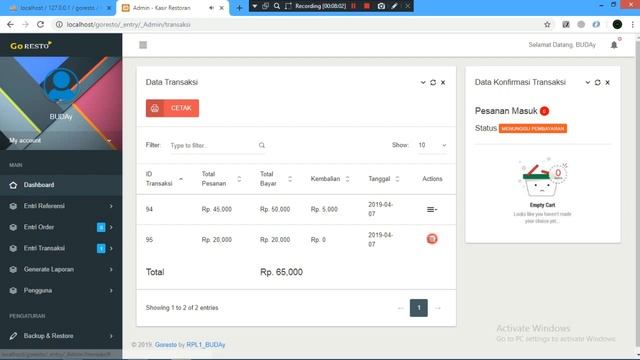Reload the Data Transaksi panel
The width and height of the screenshot is (640, 360).
(x=433, y=82)
